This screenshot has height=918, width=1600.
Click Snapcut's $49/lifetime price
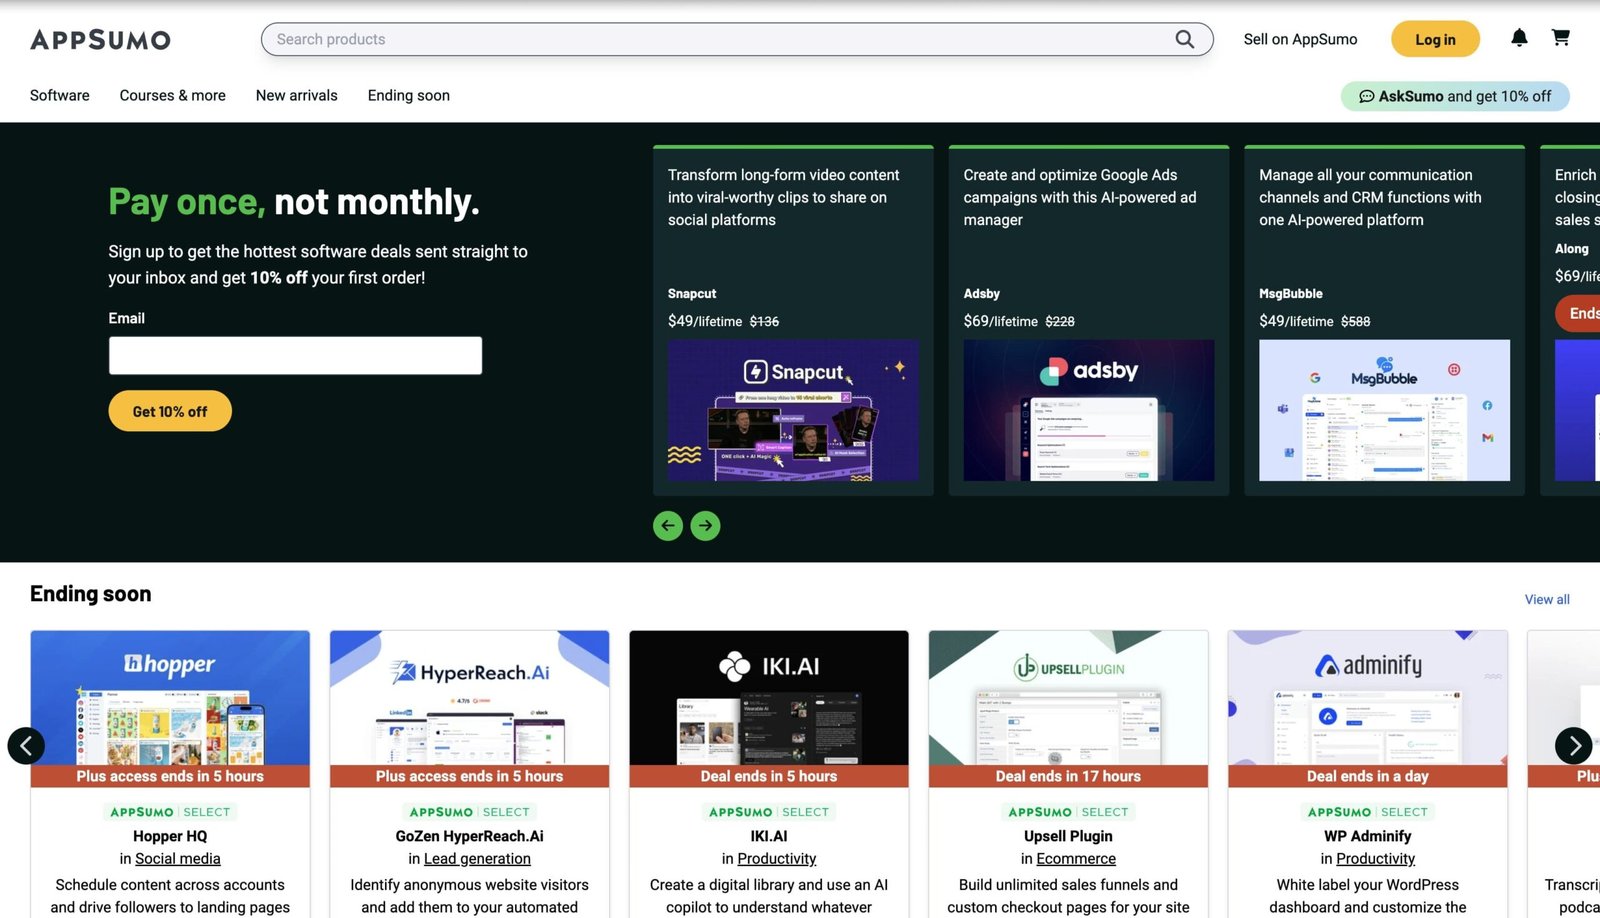click(705, 321)
